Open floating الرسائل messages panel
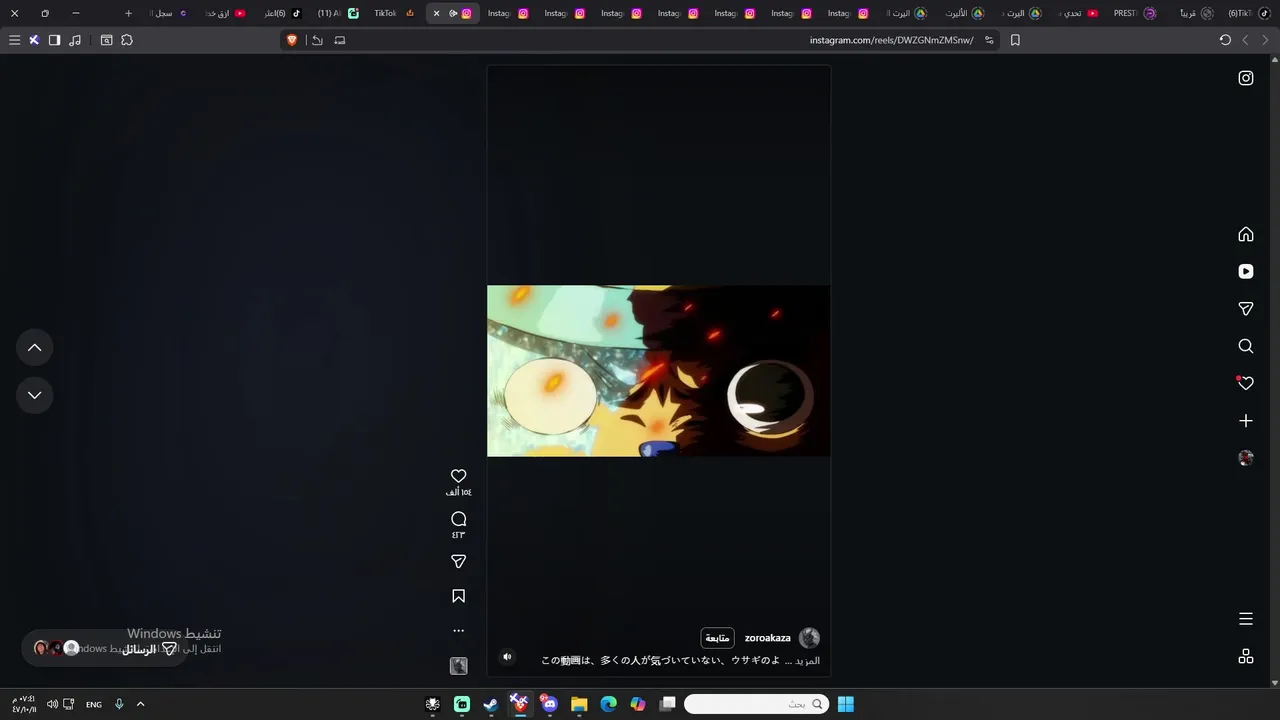Screen dimensions: 1280x720 [x=104, y=648]
